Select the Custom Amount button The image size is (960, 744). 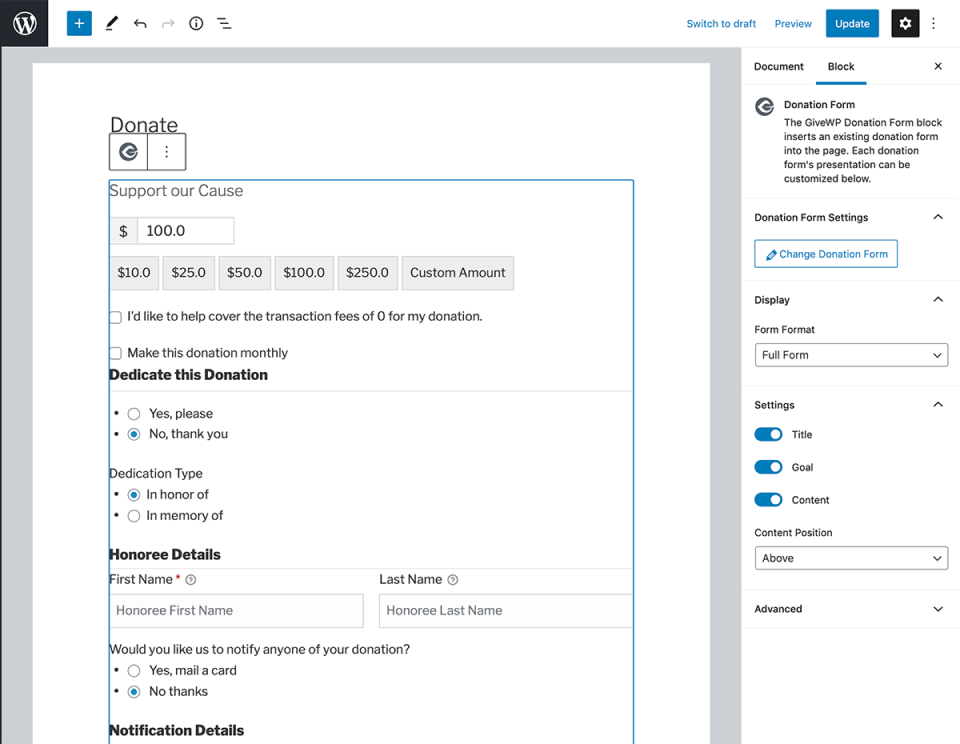pyautogui.click(x=457, y=272)
